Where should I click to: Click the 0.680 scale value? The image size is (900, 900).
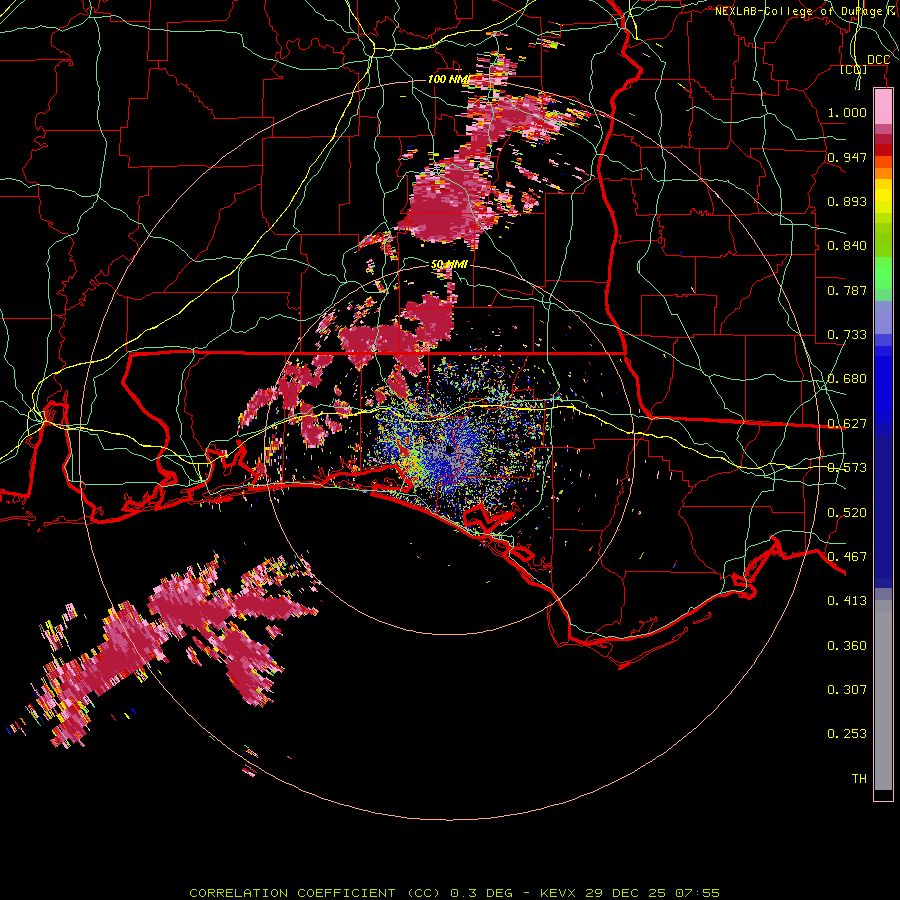tap(847, 379)
